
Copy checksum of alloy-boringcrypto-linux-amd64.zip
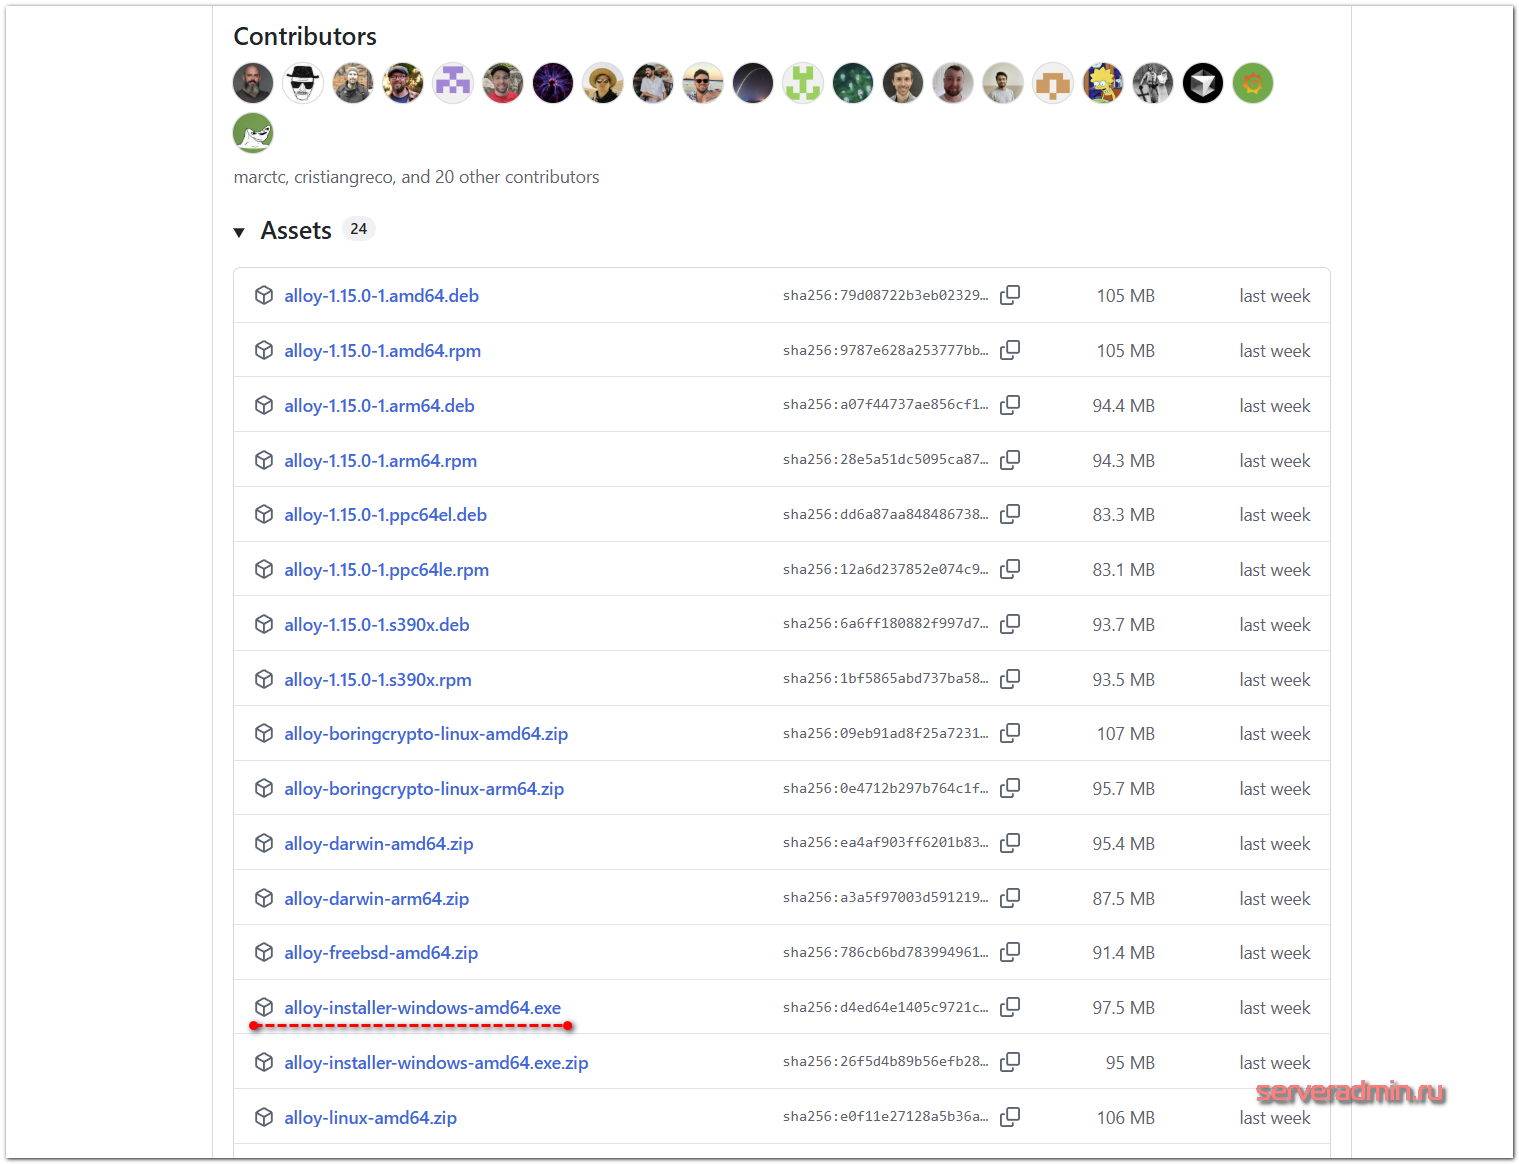pos(1010,733)
